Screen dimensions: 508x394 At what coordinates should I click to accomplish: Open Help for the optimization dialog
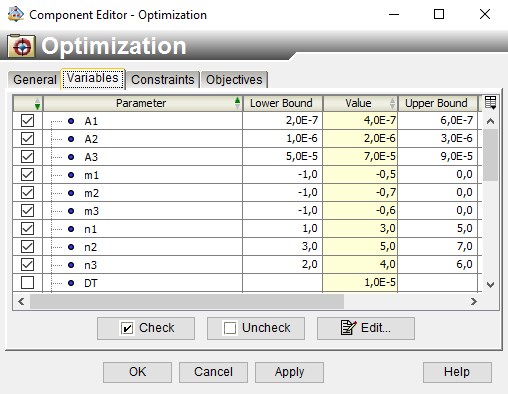pyautogui.click(x=457, y=372)
